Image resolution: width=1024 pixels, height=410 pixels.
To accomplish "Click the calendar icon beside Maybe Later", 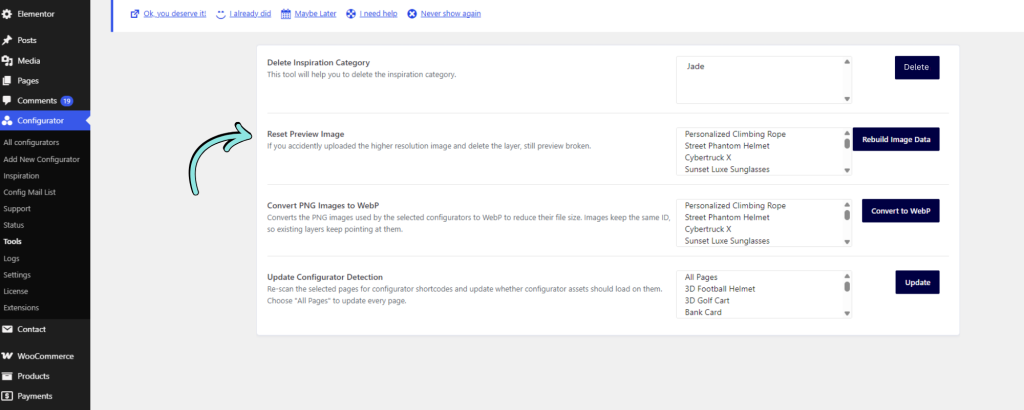I will pyautogui.click(x=285, y=14).
